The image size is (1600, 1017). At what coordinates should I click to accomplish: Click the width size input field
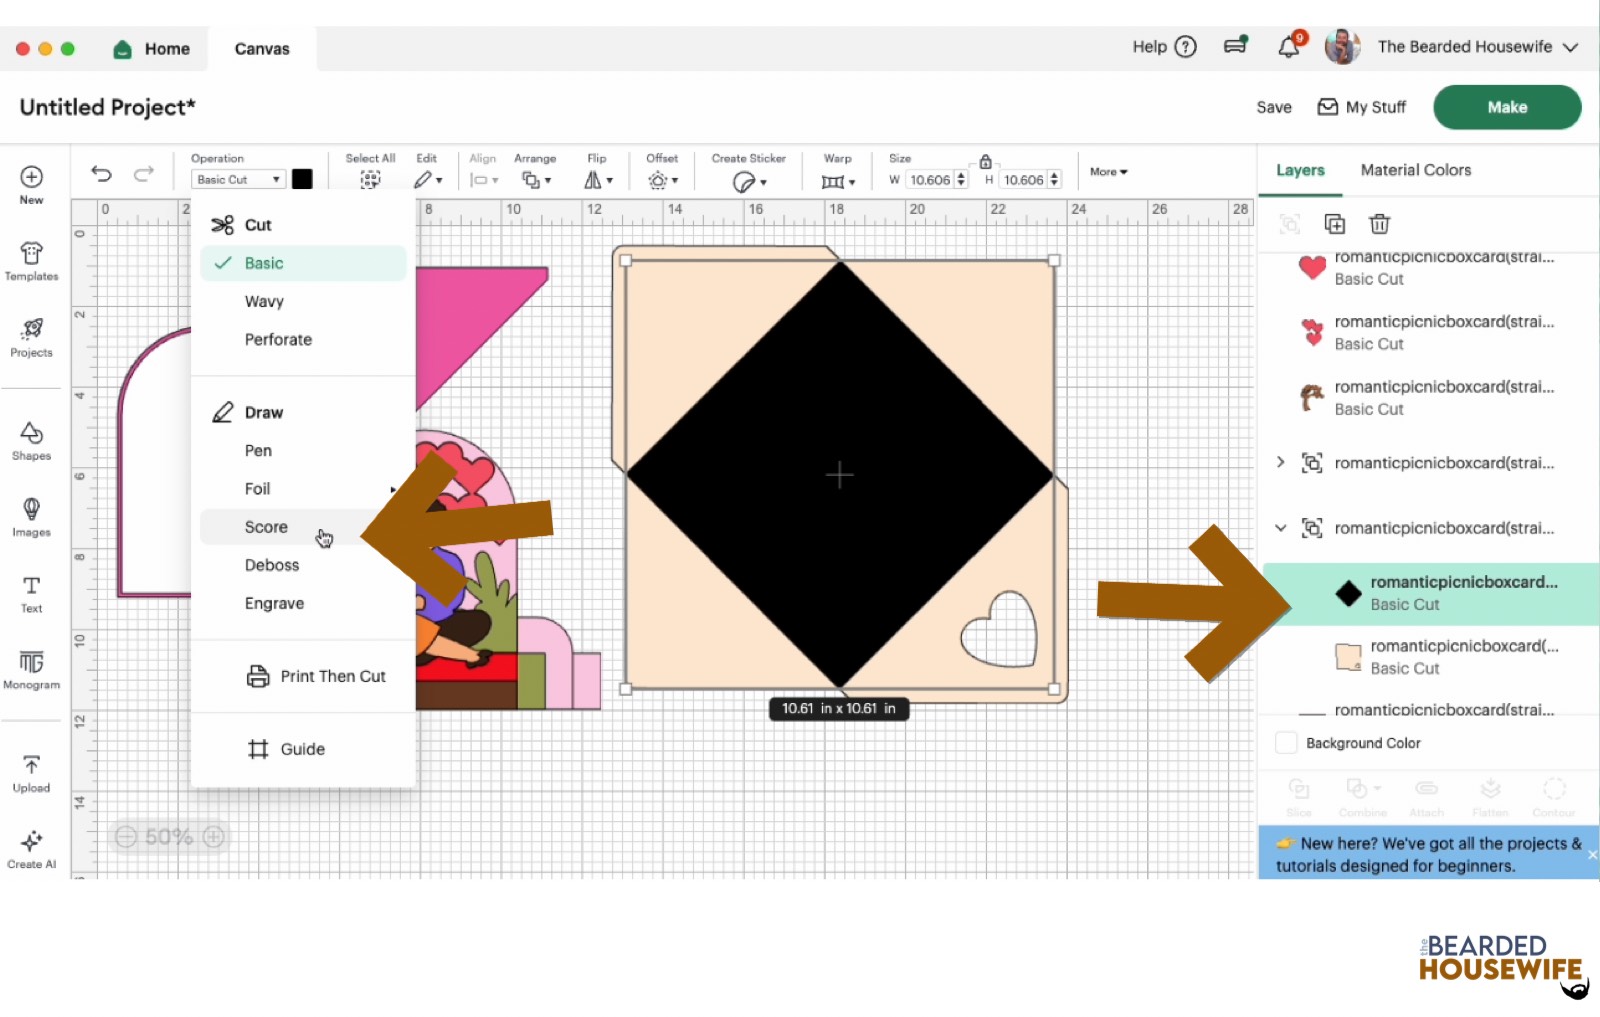point(929,180)
